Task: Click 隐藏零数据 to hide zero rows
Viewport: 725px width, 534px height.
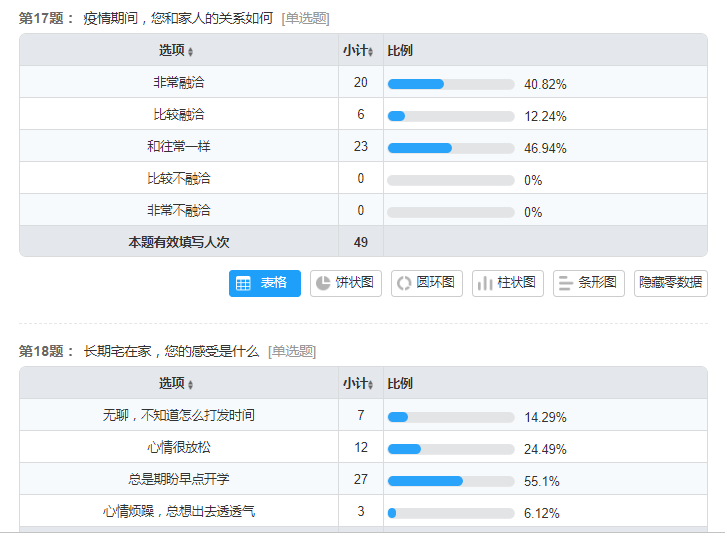Action: [x=670, y=283]
